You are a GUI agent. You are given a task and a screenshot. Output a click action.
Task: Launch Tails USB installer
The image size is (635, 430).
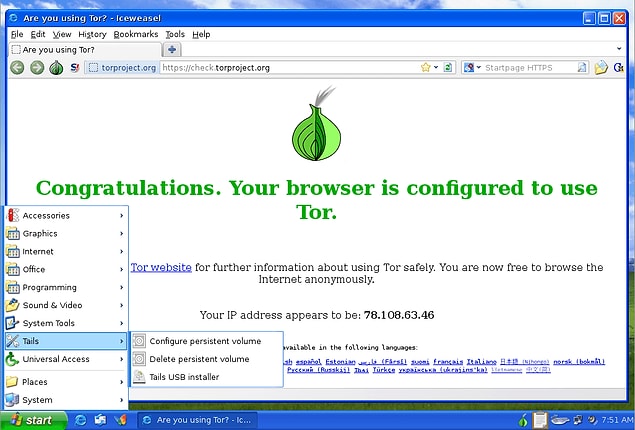click(x=207, y=377)
